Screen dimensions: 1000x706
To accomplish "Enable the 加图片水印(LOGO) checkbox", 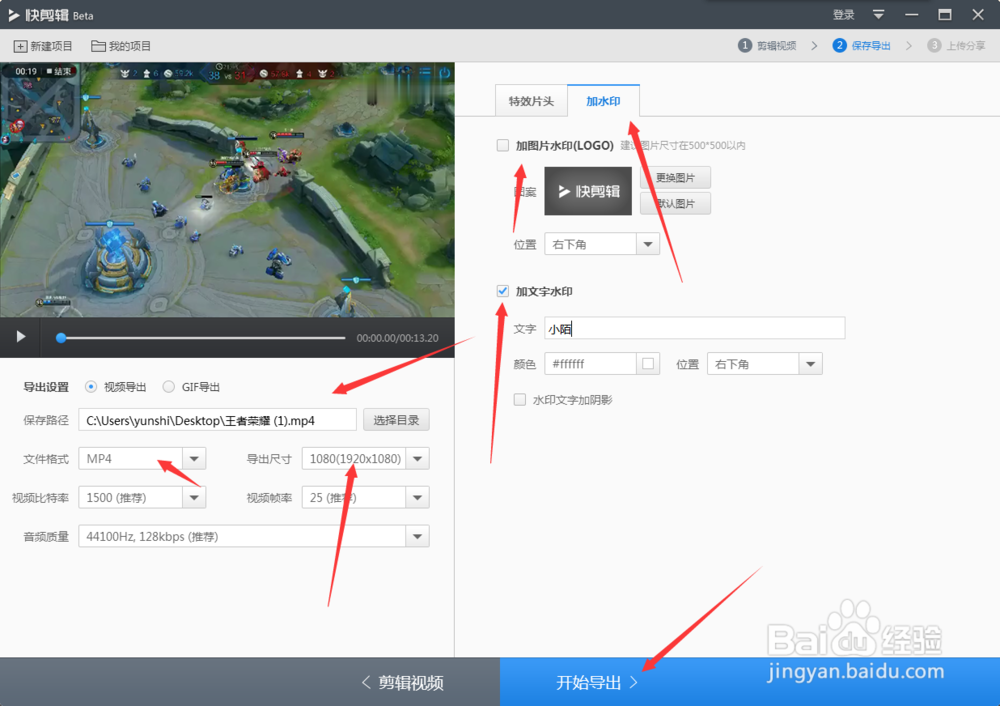I will pos(503,145).
